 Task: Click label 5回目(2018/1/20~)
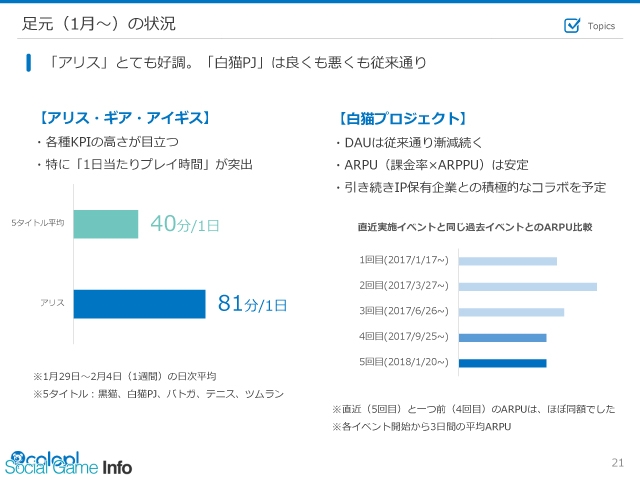pyautogui.click(x=404, y=362)
